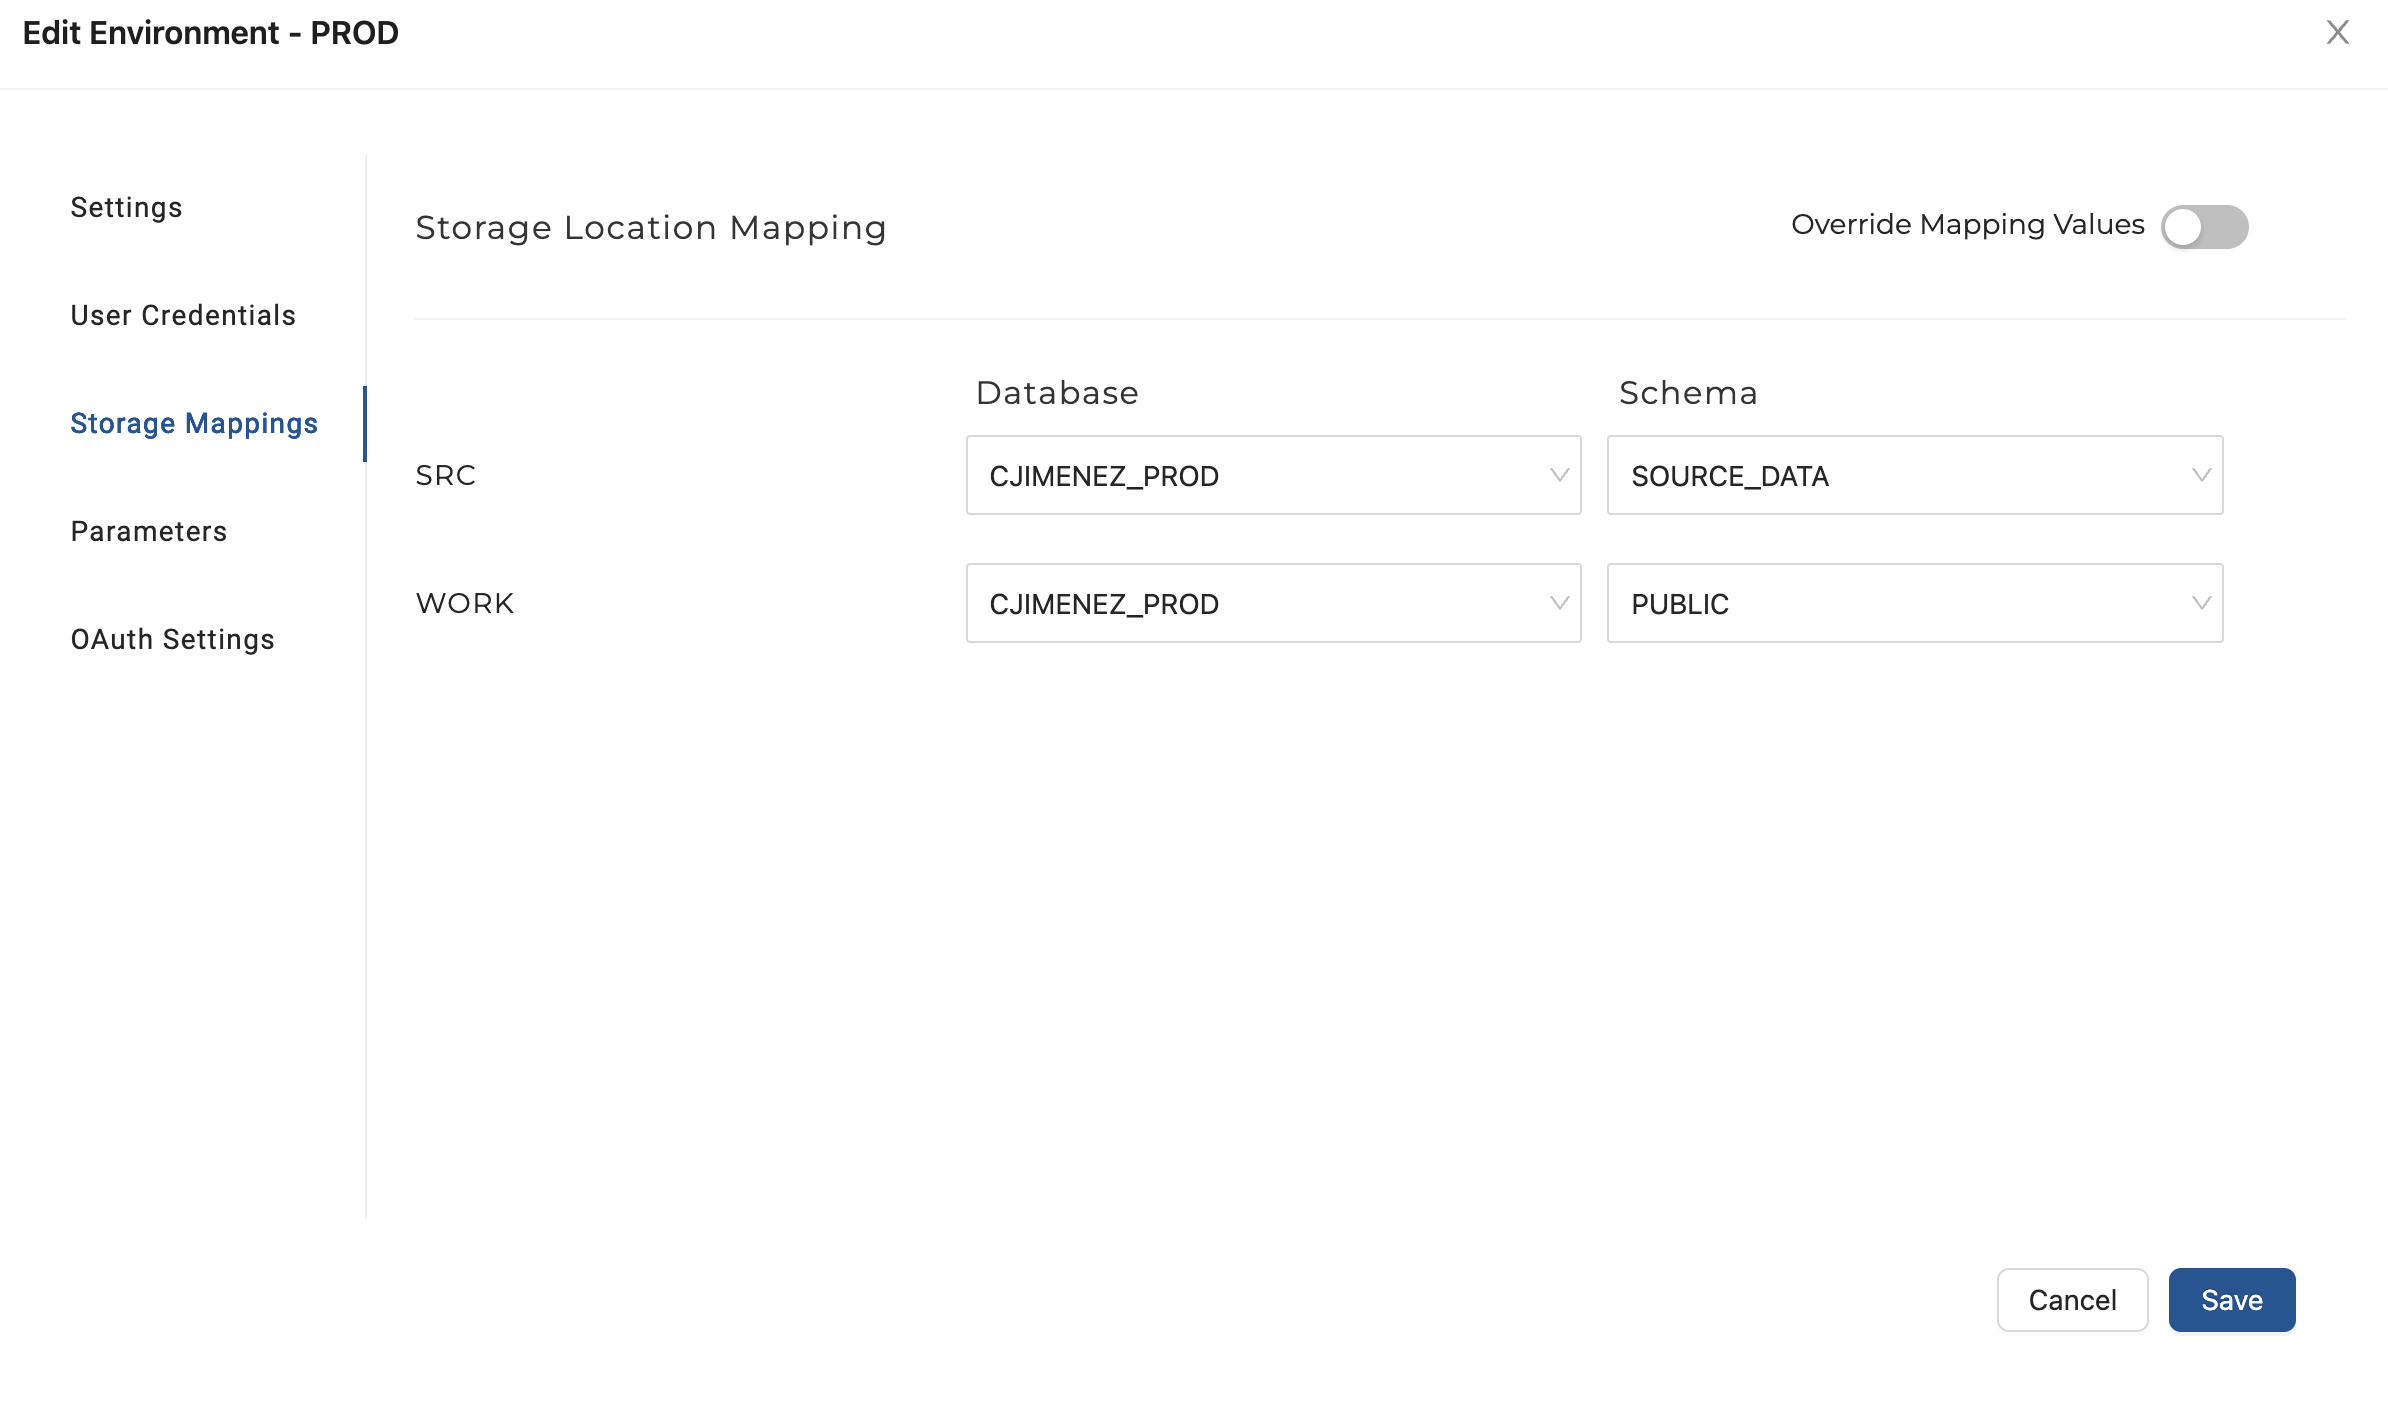Open the Parameters section

pos(149,531)
